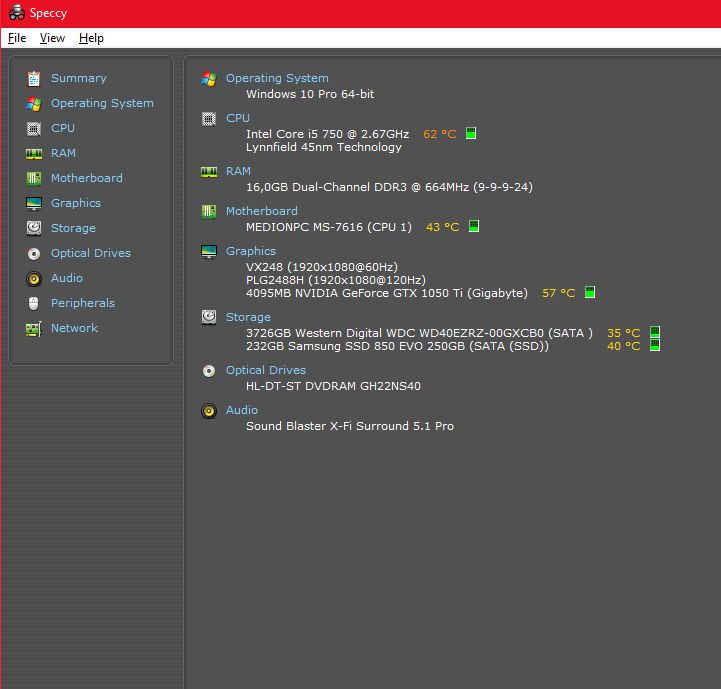The width and height of the screenshot is (721, 689).
Task: Click the Graphics monitor icon in sidebar
Action: point(34,203)
